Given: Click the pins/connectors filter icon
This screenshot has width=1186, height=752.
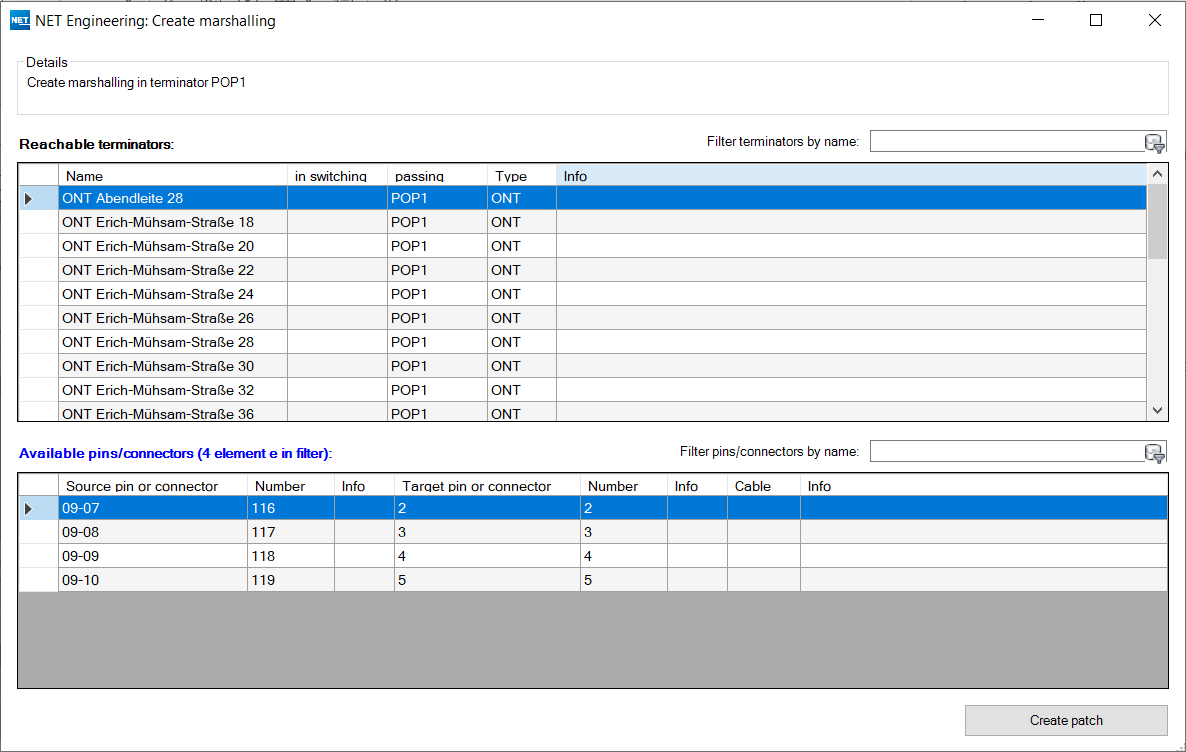Looking at the screenshot, I should pos(1154,452).
